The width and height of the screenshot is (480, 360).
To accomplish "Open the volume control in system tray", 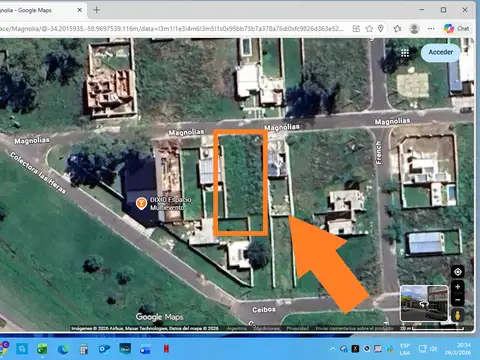I will tap(433, 349).
